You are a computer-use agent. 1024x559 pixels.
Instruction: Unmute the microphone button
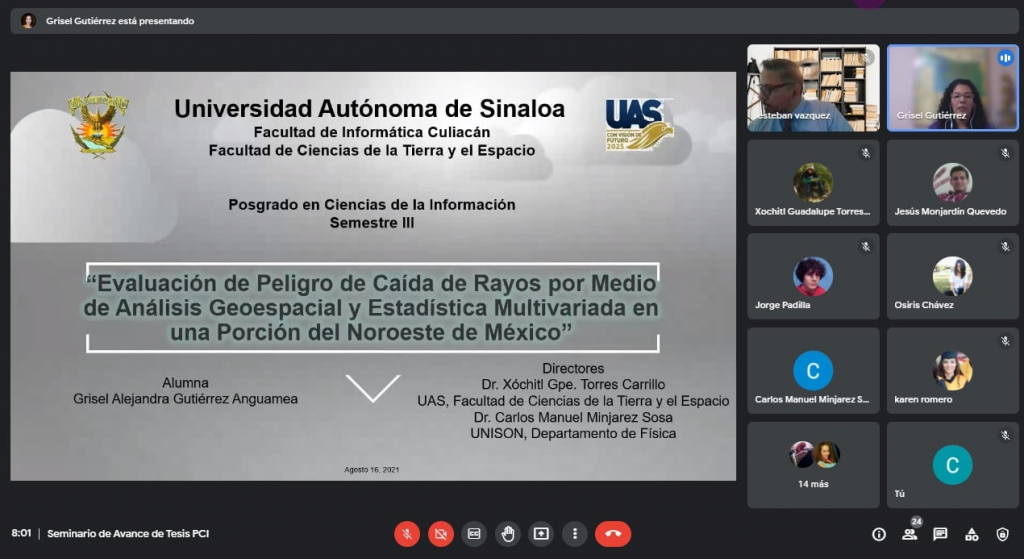[406, 534]
